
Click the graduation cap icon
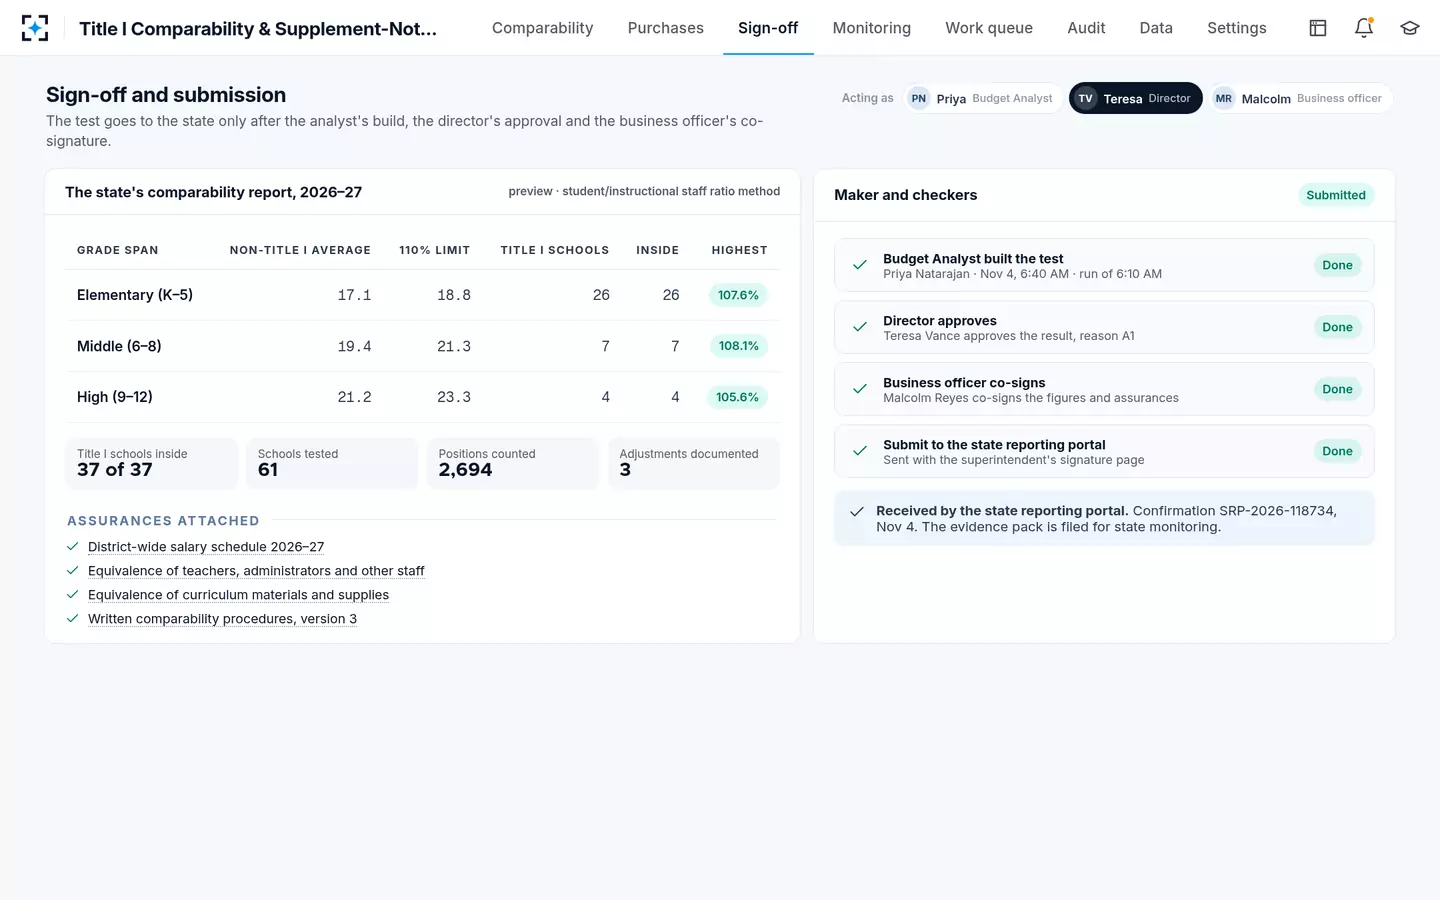click(x=1410, y=28)
